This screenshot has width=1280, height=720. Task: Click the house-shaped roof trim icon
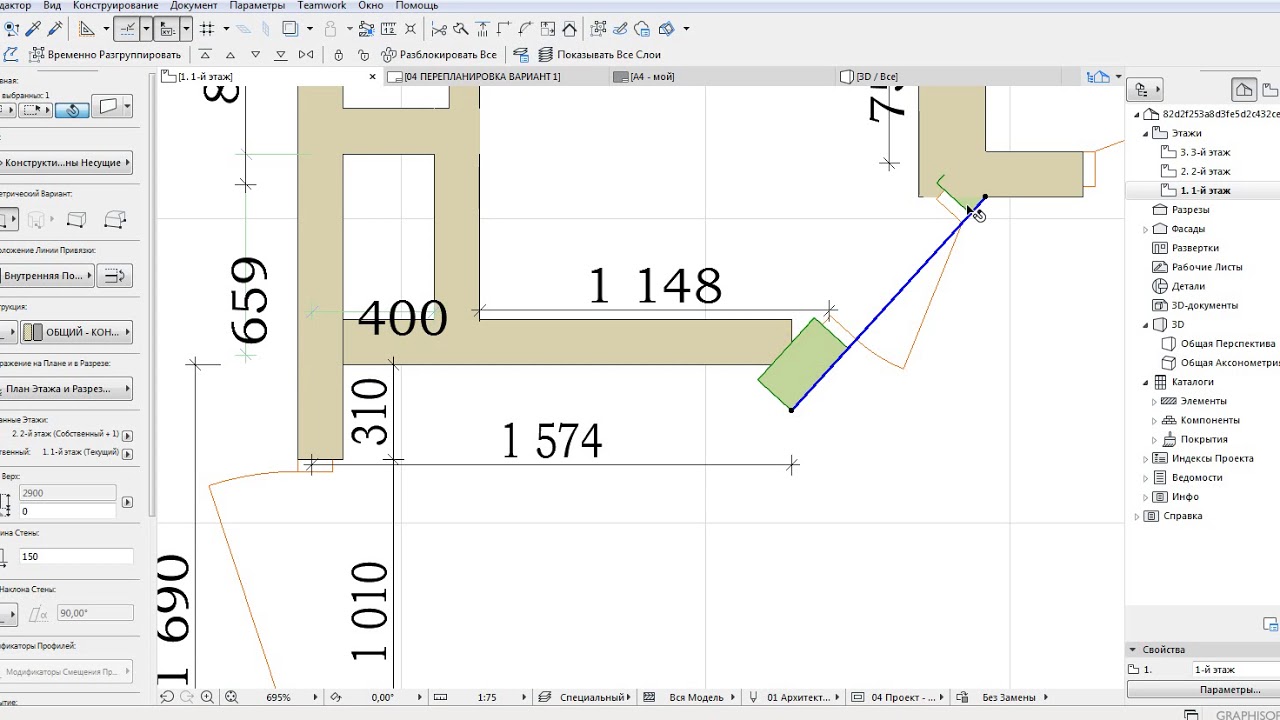(570, 29)
